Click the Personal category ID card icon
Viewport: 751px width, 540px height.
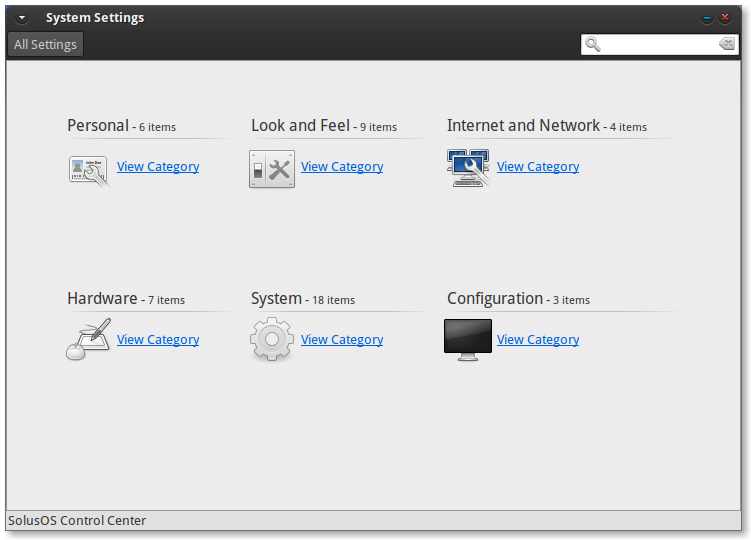click(89, 169)
